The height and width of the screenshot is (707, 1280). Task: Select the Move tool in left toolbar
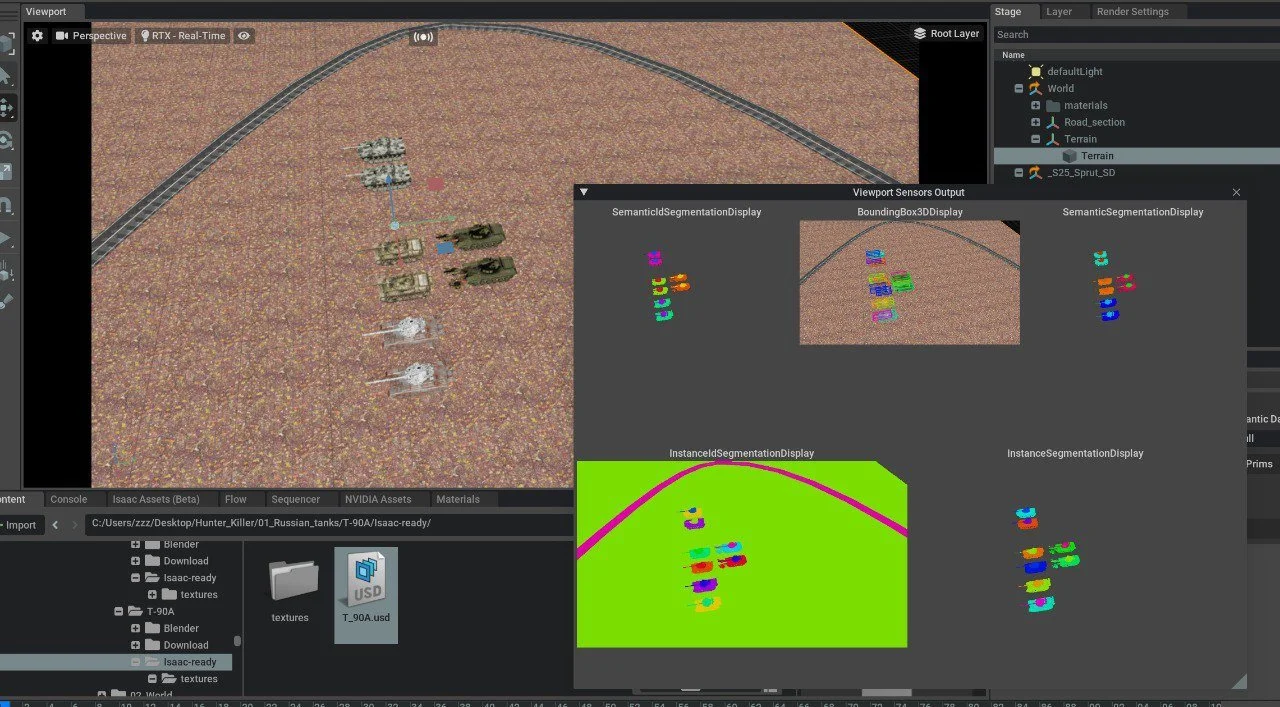6,108
